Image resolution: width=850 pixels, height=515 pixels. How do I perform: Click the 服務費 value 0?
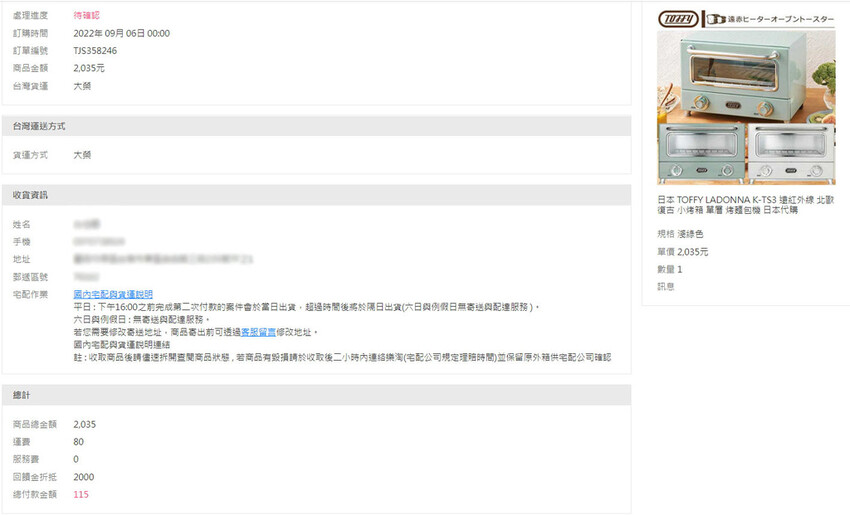pyautogui.click(x=76, y=459)
